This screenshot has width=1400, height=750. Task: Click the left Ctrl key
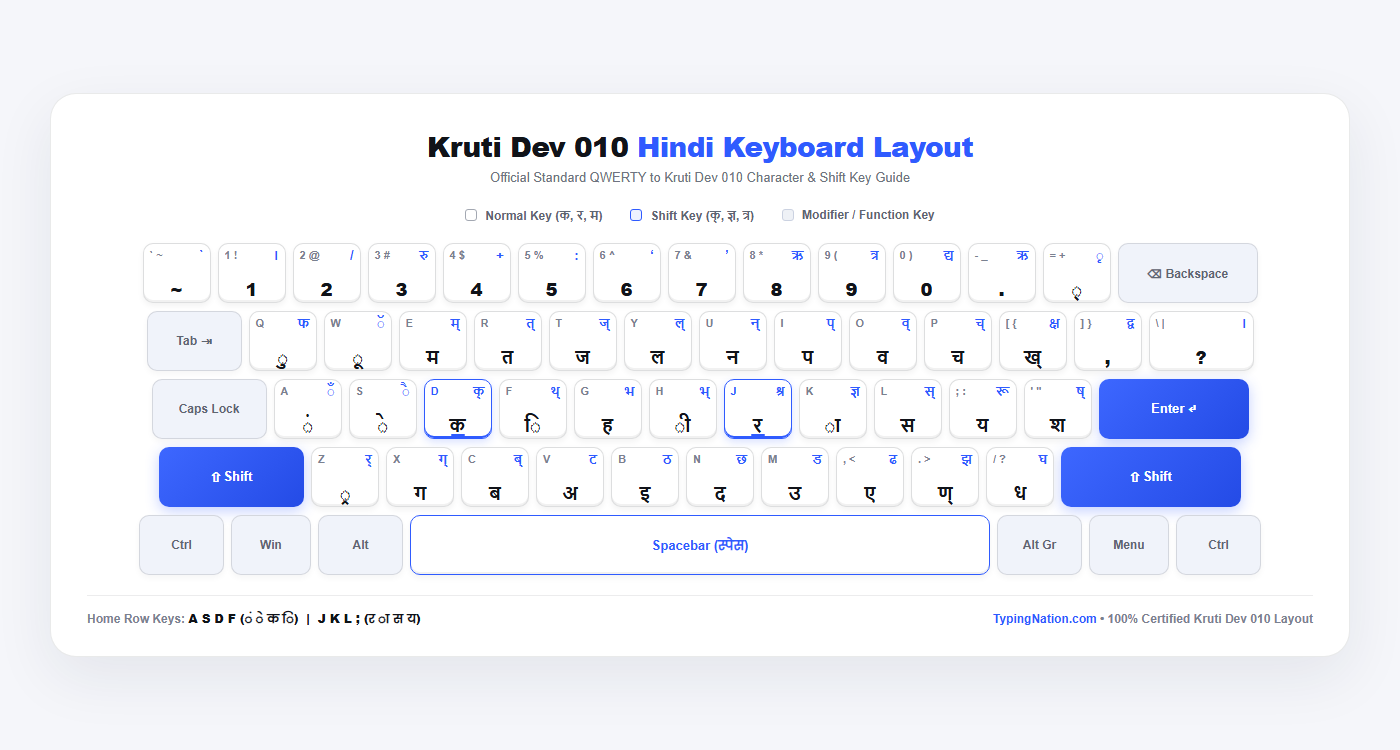pyautogui.click(x=181, y=545)
